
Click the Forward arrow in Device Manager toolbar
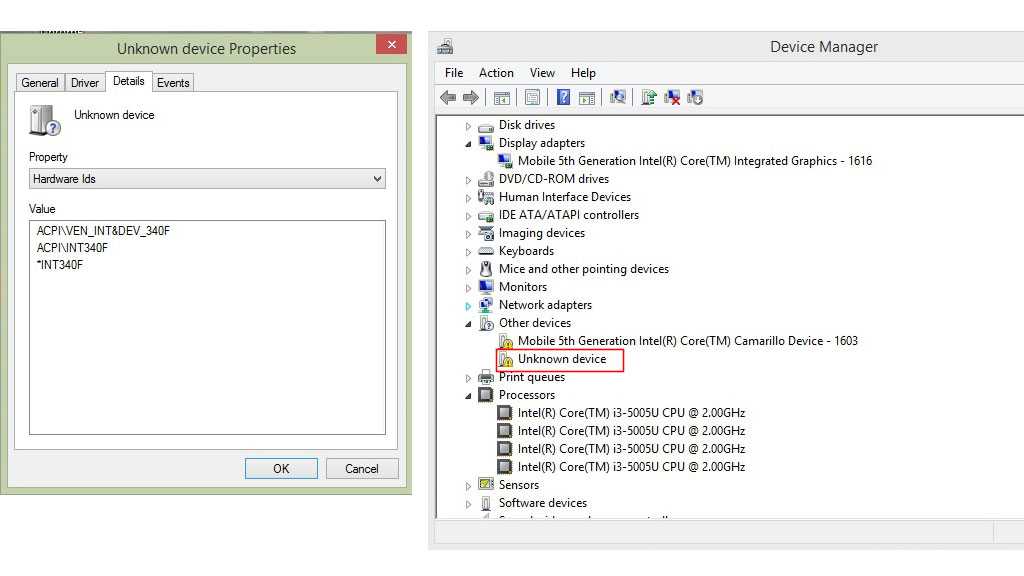click(471, 98)
